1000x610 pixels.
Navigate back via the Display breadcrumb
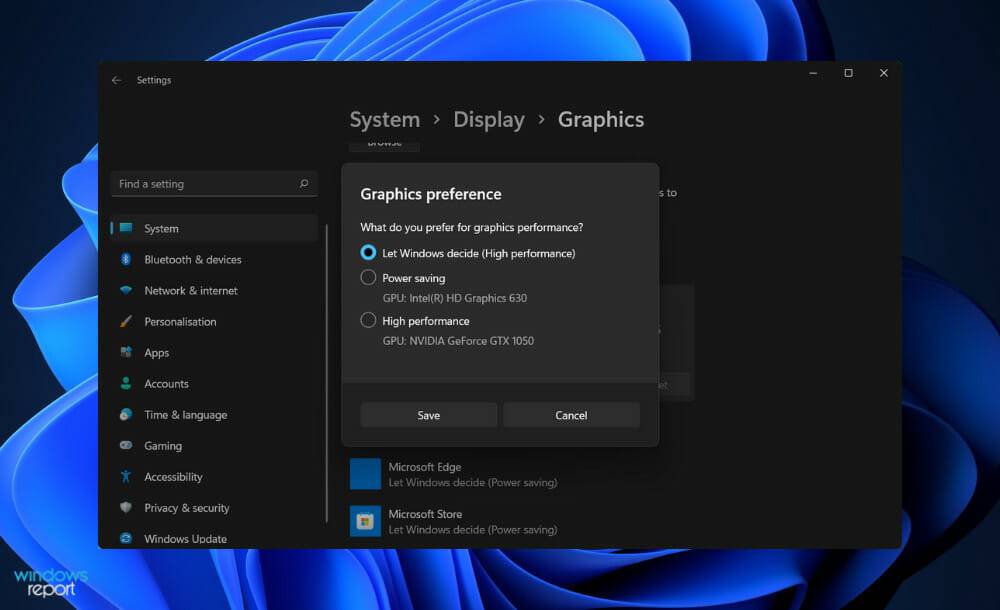coord(489,119)
